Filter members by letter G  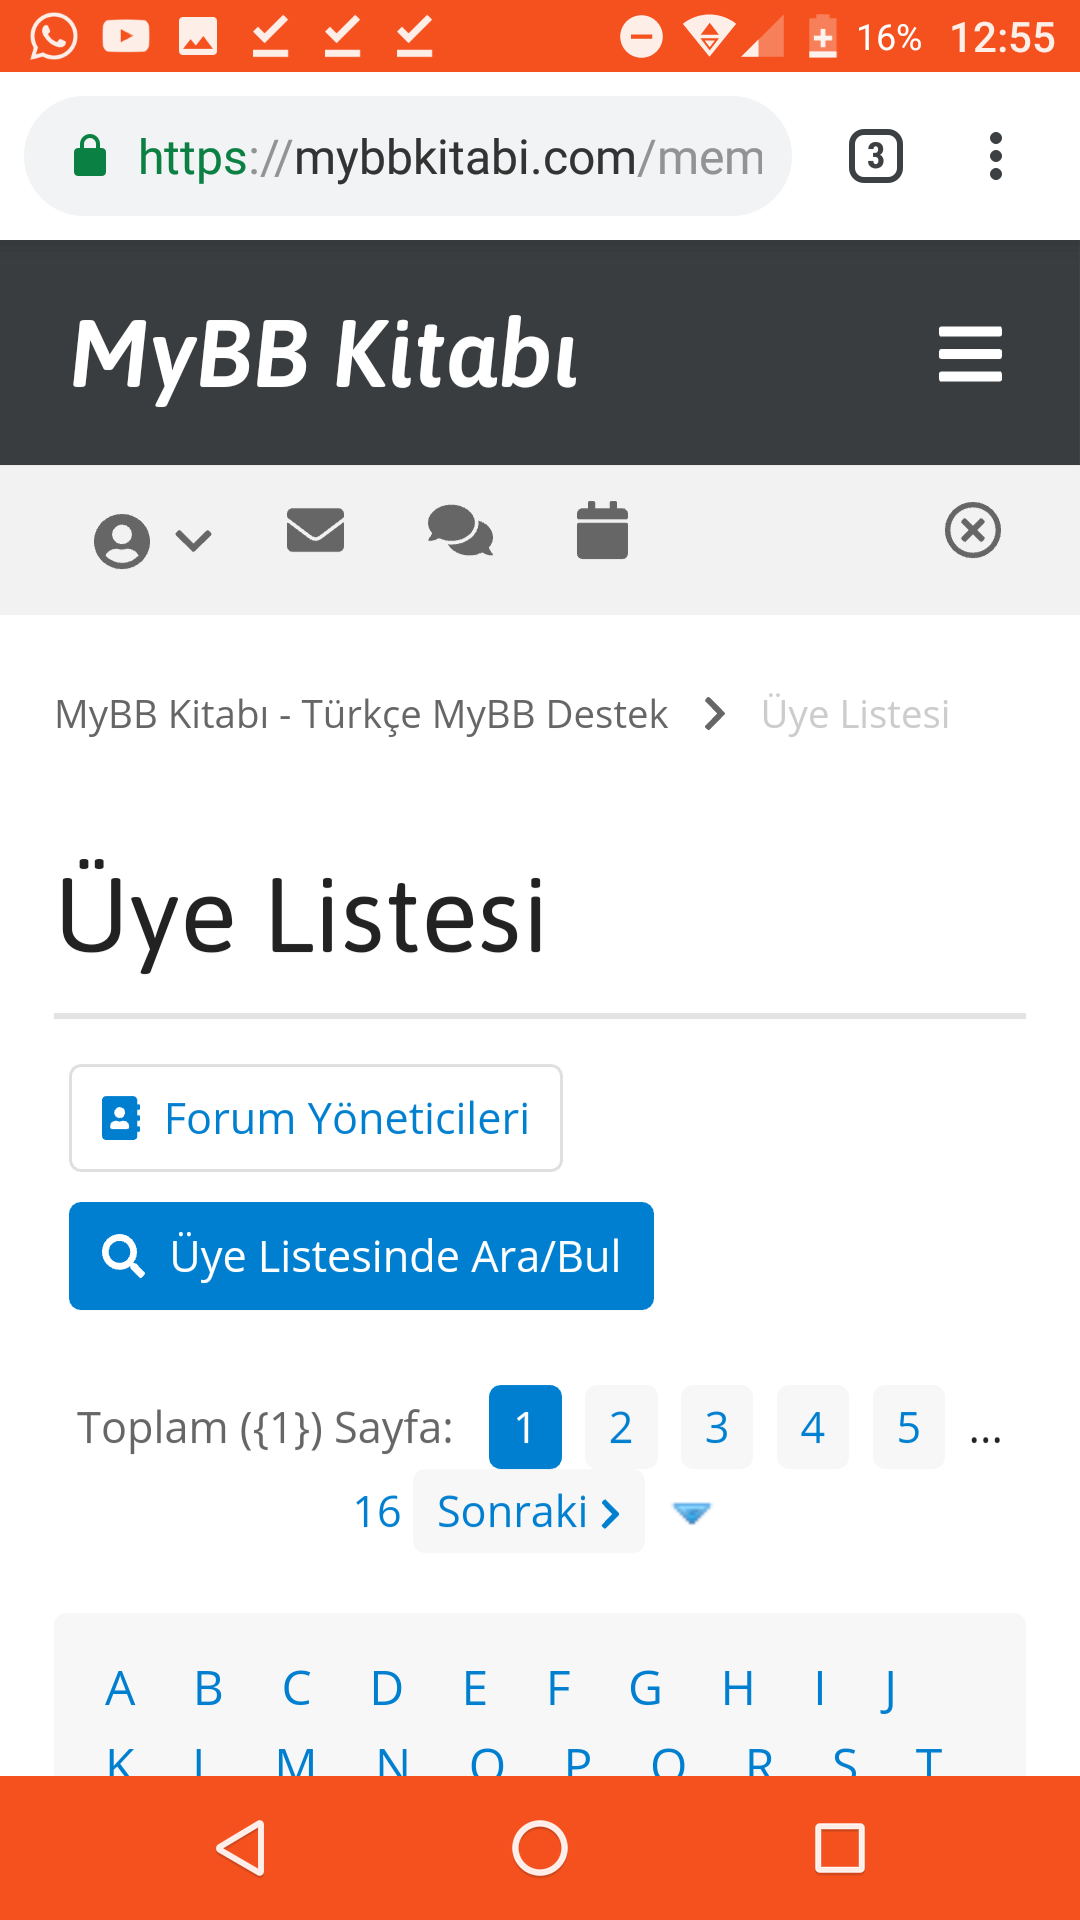[645, 1689]
